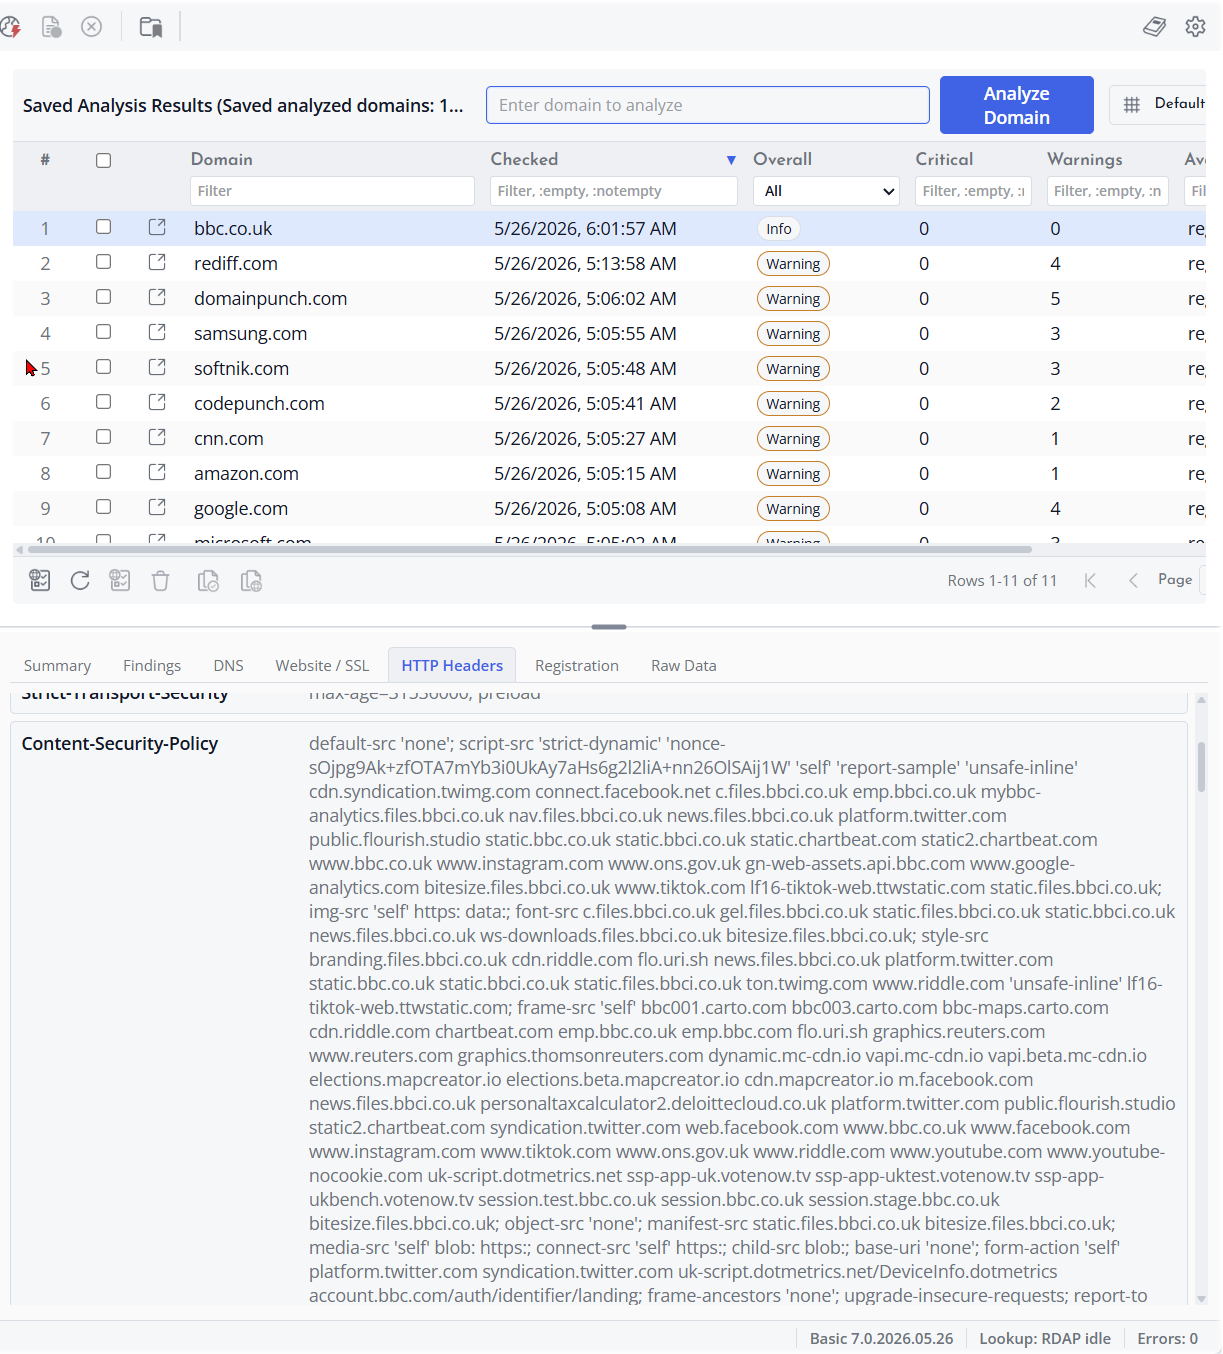Check the google.com row checkbox

[x=103, y=507]
